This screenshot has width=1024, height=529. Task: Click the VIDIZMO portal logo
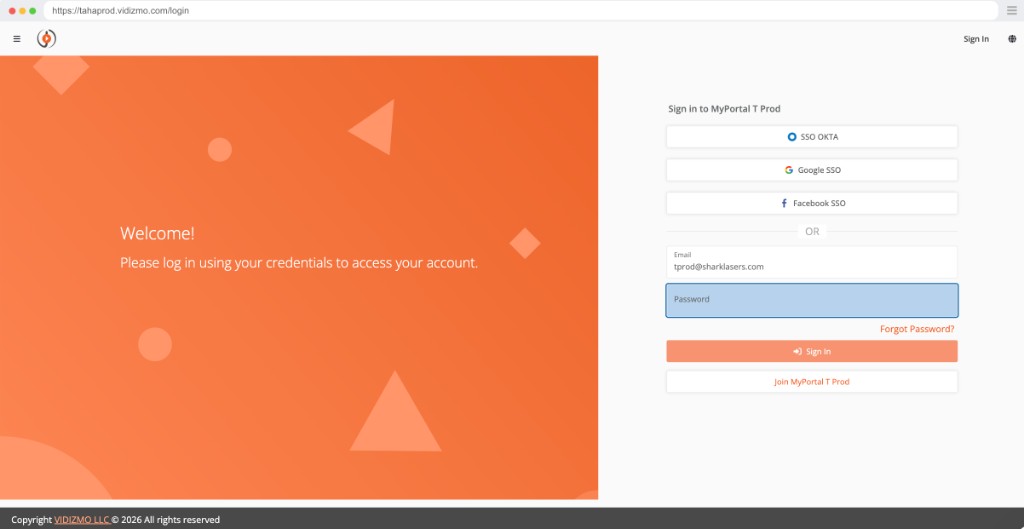pyautogui.click(x=46, y=39)
